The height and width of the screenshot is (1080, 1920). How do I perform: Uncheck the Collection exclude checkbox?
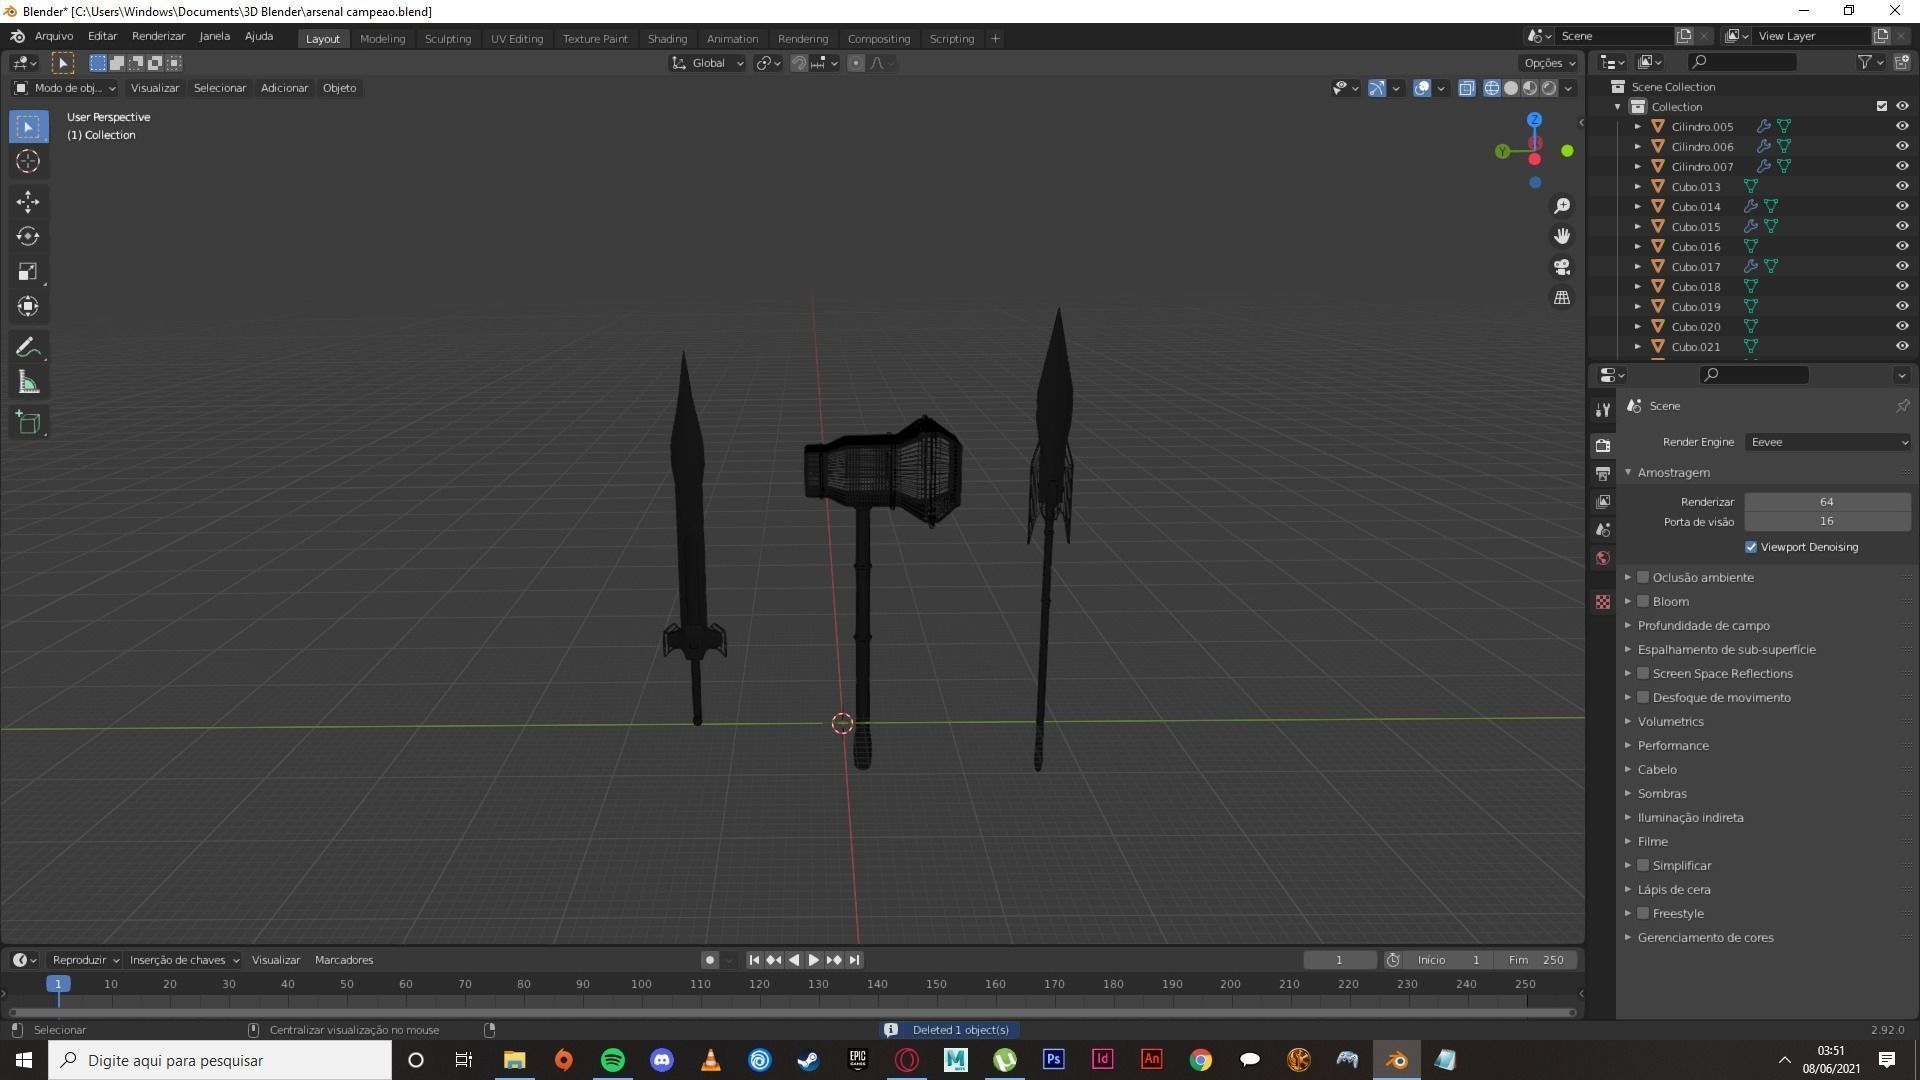click(x=1882, y=106)
